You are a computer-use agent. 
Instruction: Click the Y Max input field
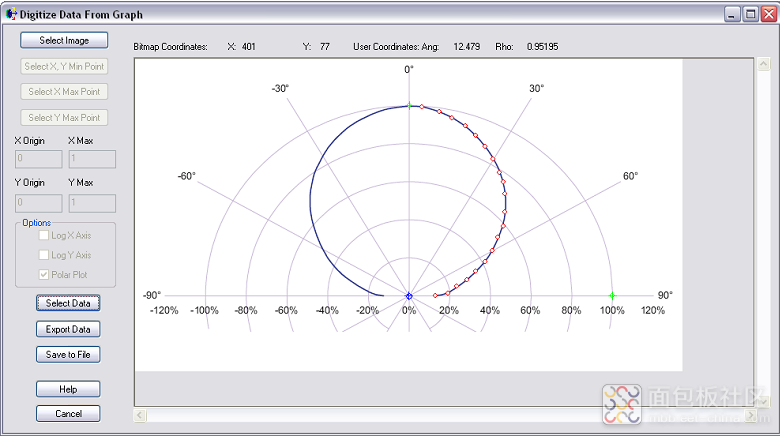tap(92, 203)
